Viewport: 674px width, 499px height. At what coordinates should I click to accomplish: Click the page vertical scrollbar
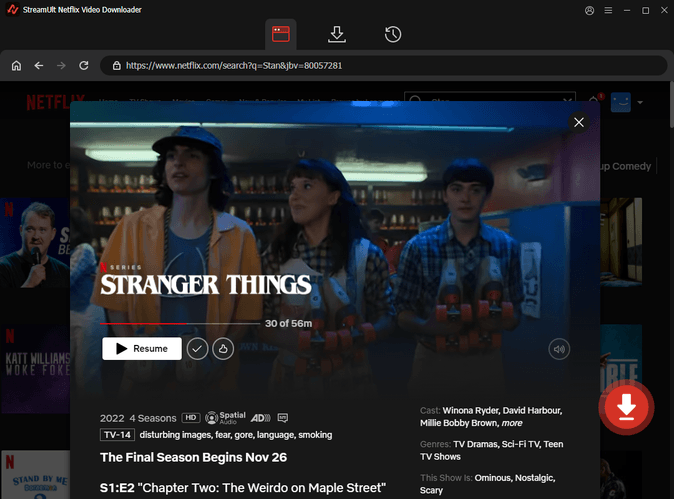671,105
